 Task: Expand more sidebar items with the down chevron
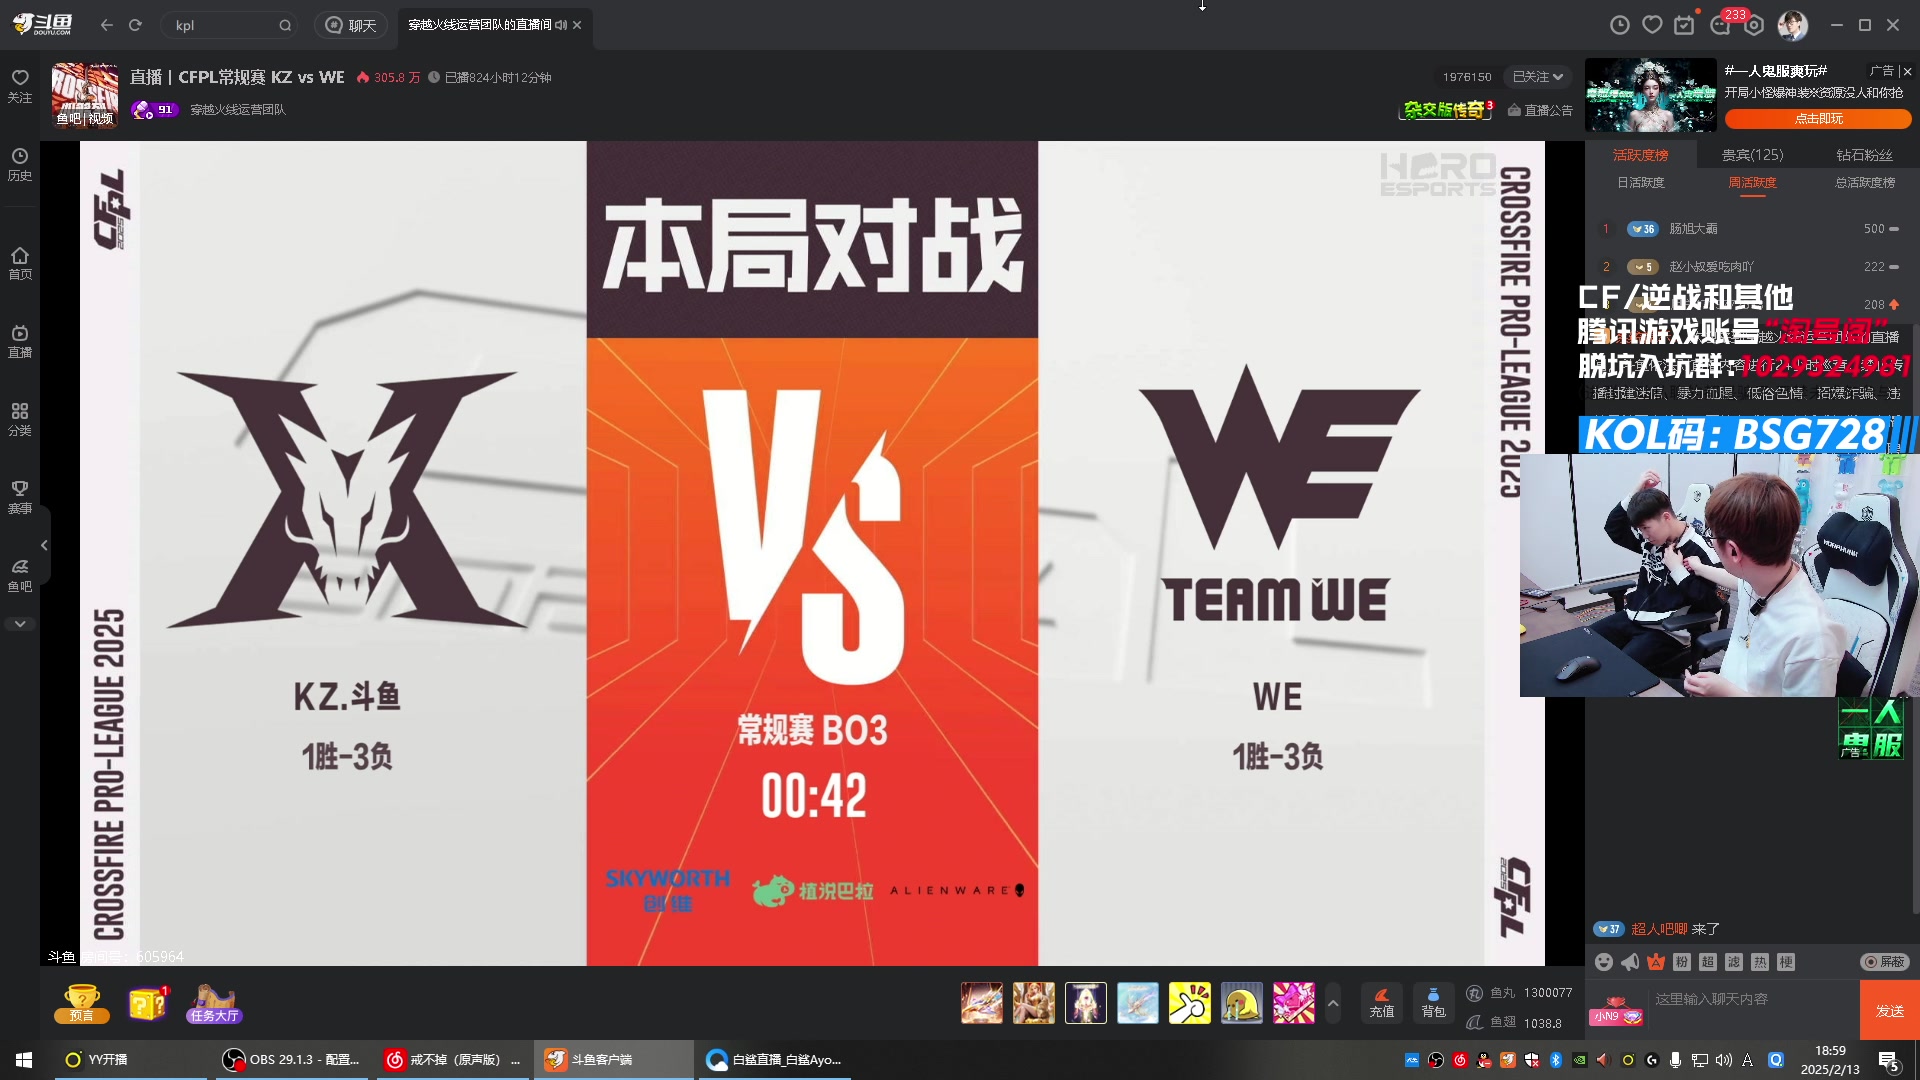[20, 624]
